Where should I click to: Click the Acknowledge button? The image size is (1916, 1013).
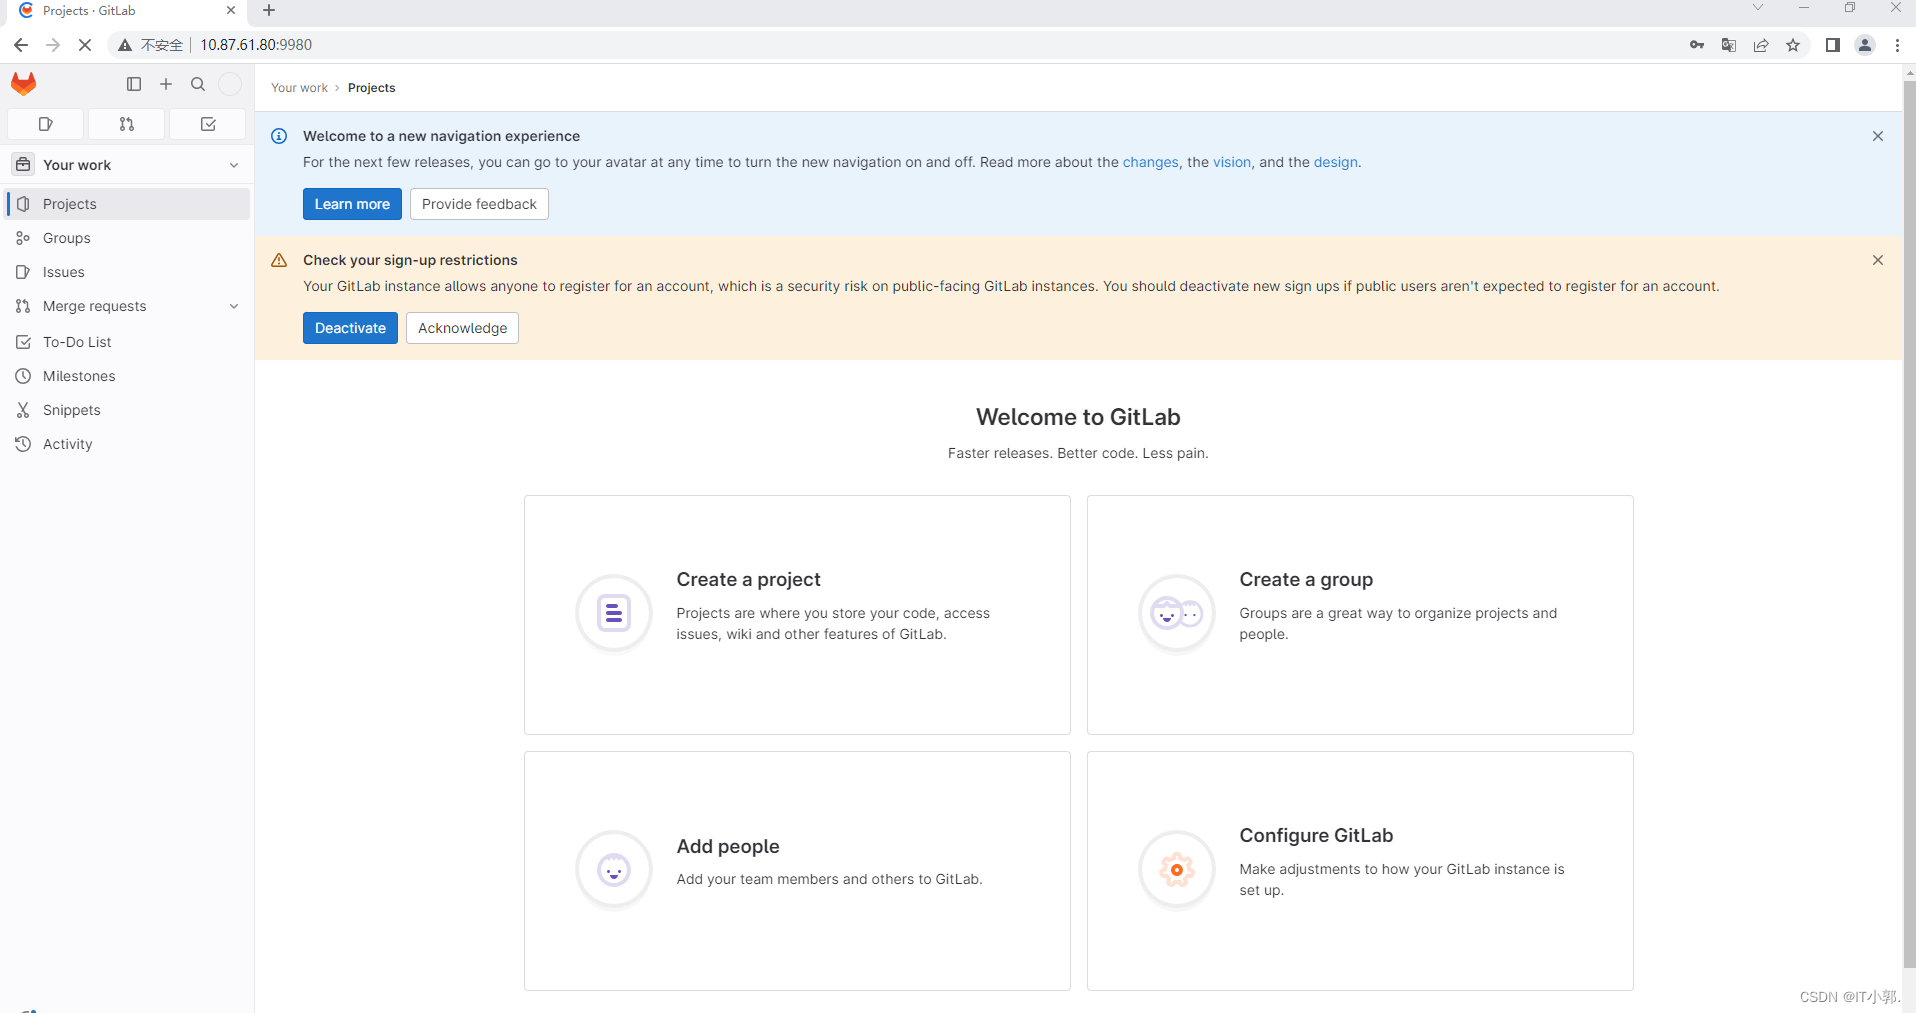point(462,328)
